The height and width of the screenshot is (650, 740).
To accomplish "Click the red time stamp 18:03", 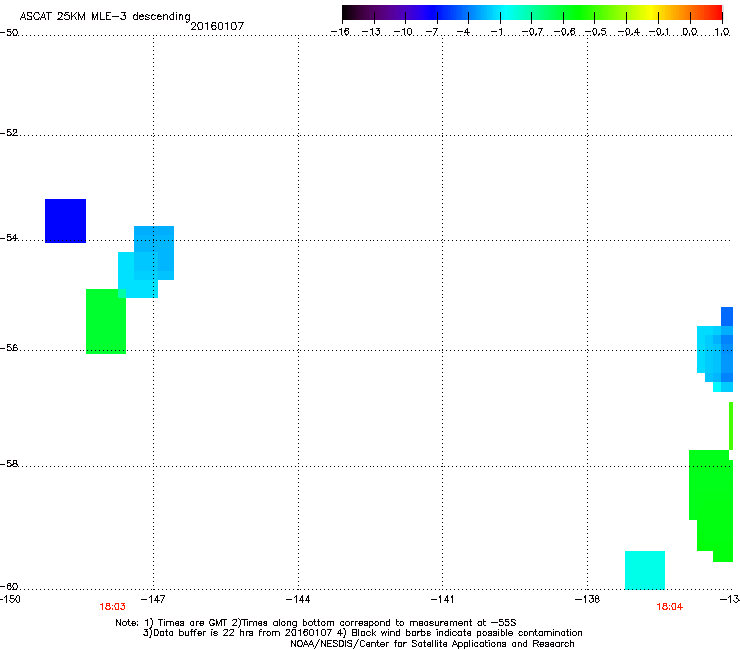I will point(112,607).
